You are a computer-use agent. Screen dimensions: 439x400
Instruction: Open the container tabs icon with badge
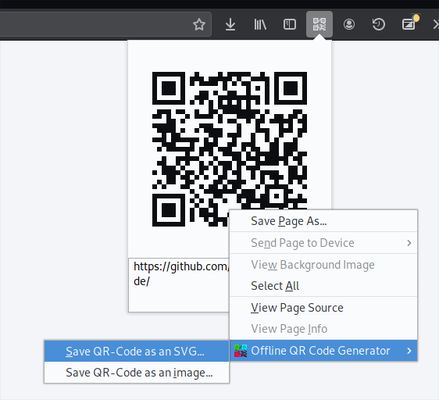coord(409,24)
